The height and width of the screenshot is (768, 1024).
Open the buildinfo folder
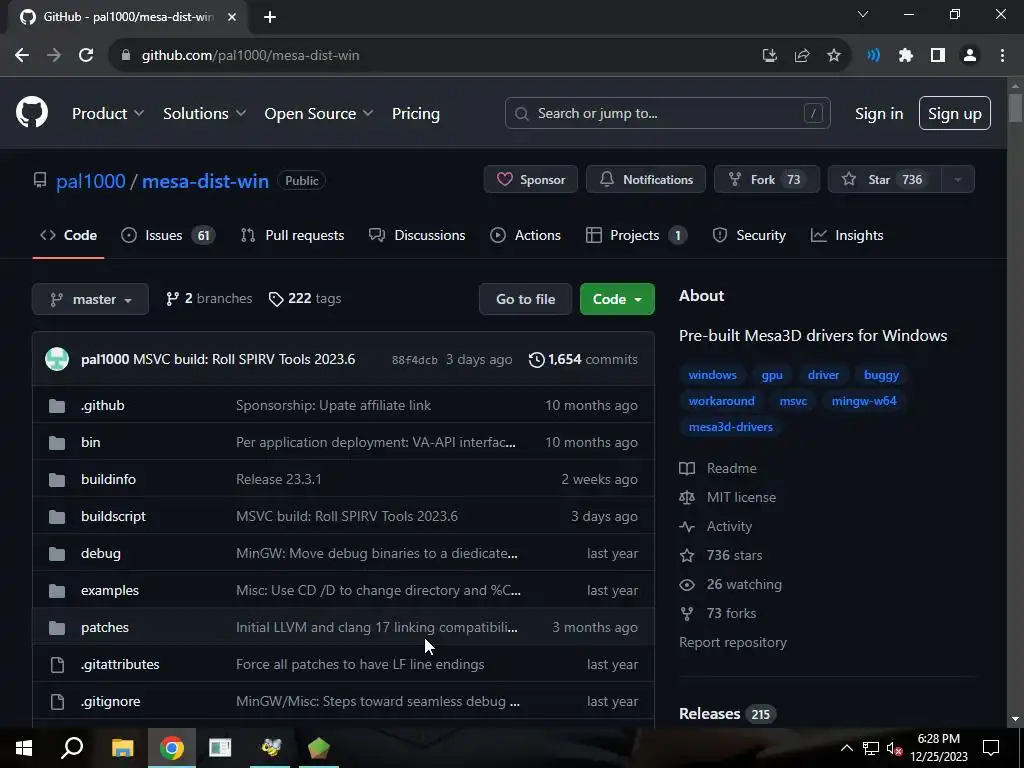[108, 479]
